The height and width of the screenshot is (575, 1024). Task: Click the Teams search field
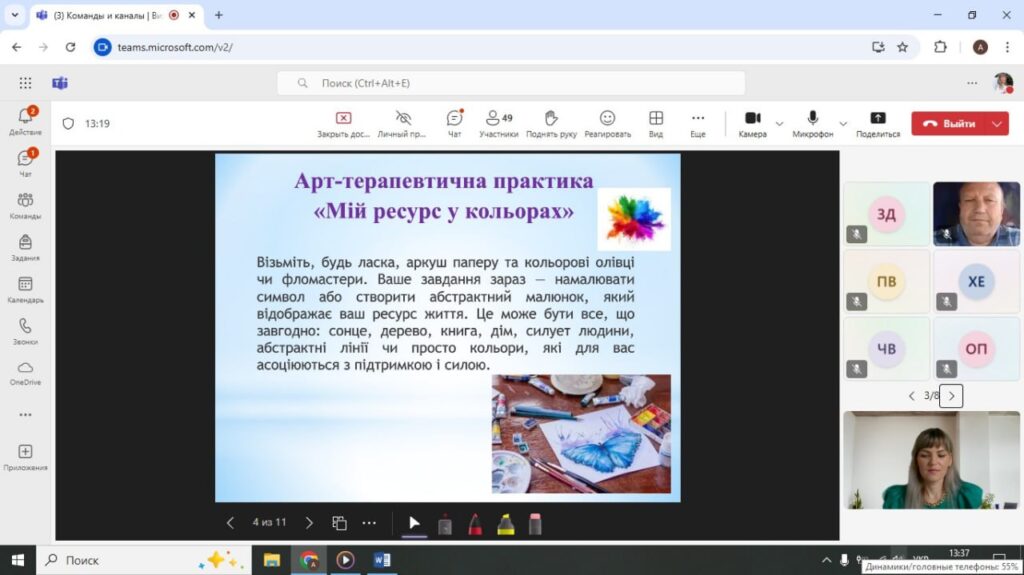(x=510, y=83)
